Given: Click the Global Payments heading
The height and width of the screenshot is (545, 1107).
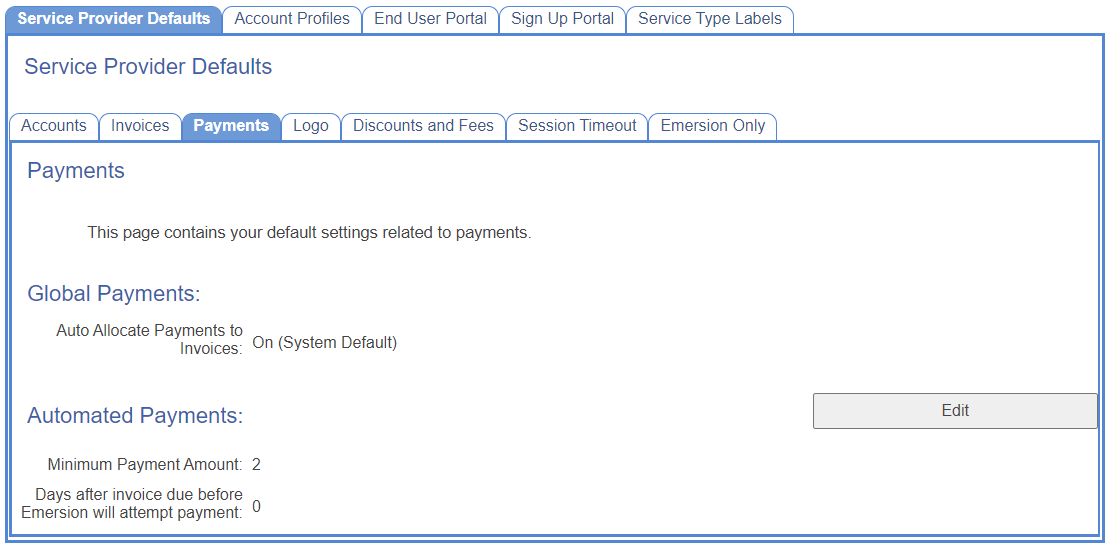Looking at the screenshot, I should click(x=114, y=294).
